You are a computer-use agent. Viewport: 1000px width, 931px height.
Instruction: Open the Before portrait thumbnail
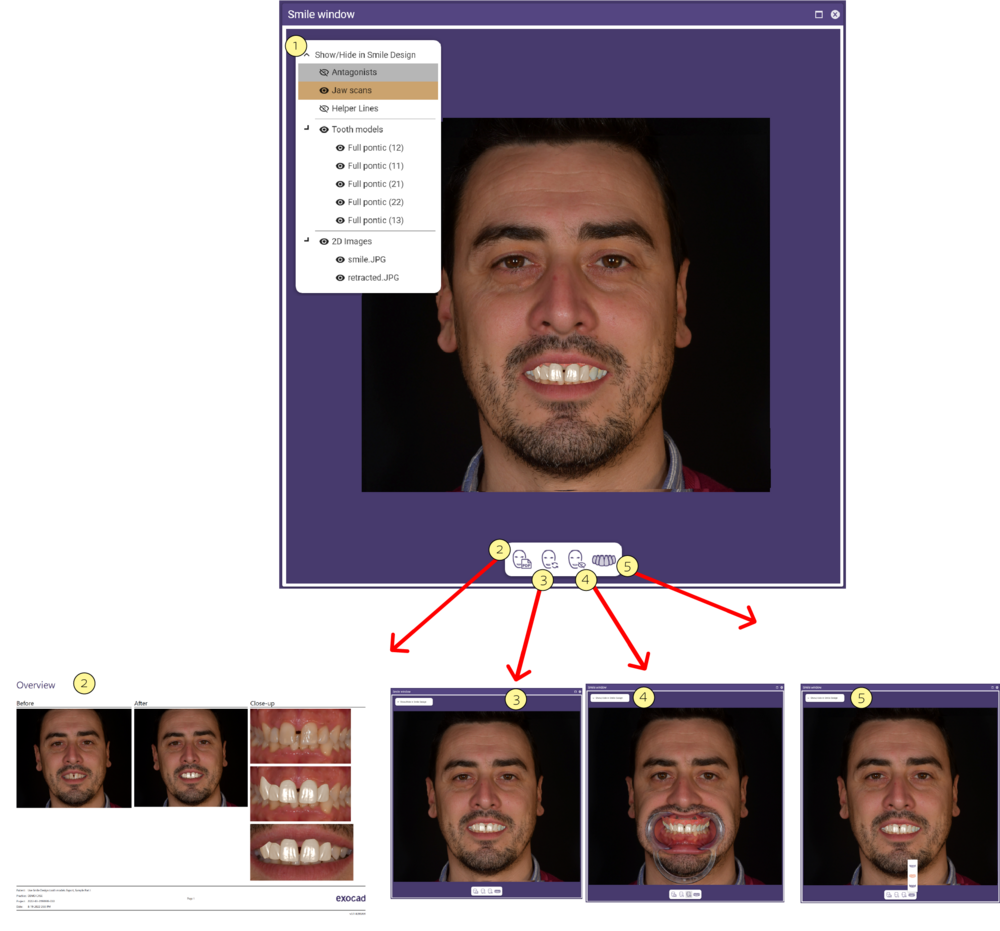[x=74, y=758]
